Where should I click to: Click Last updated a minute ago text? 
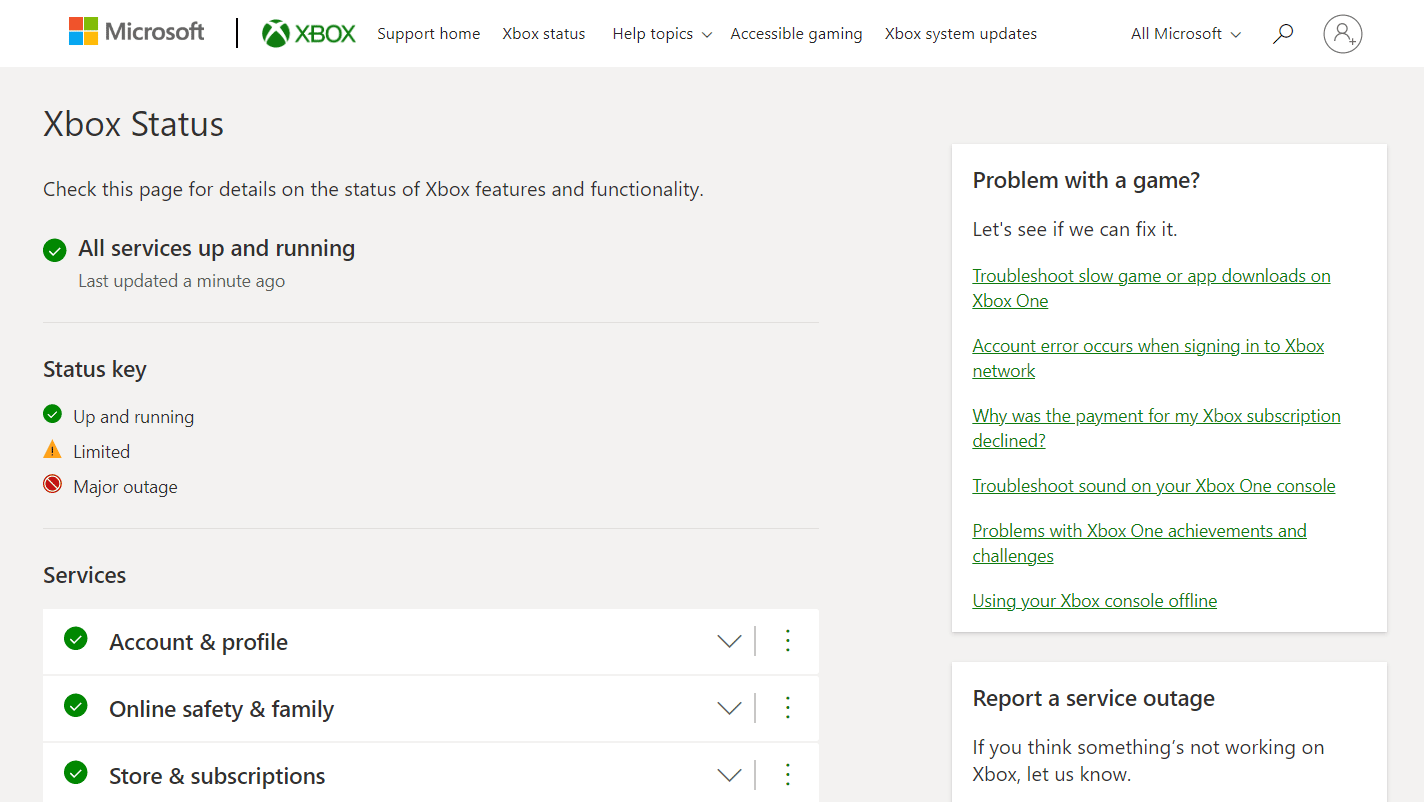(181, 281)
